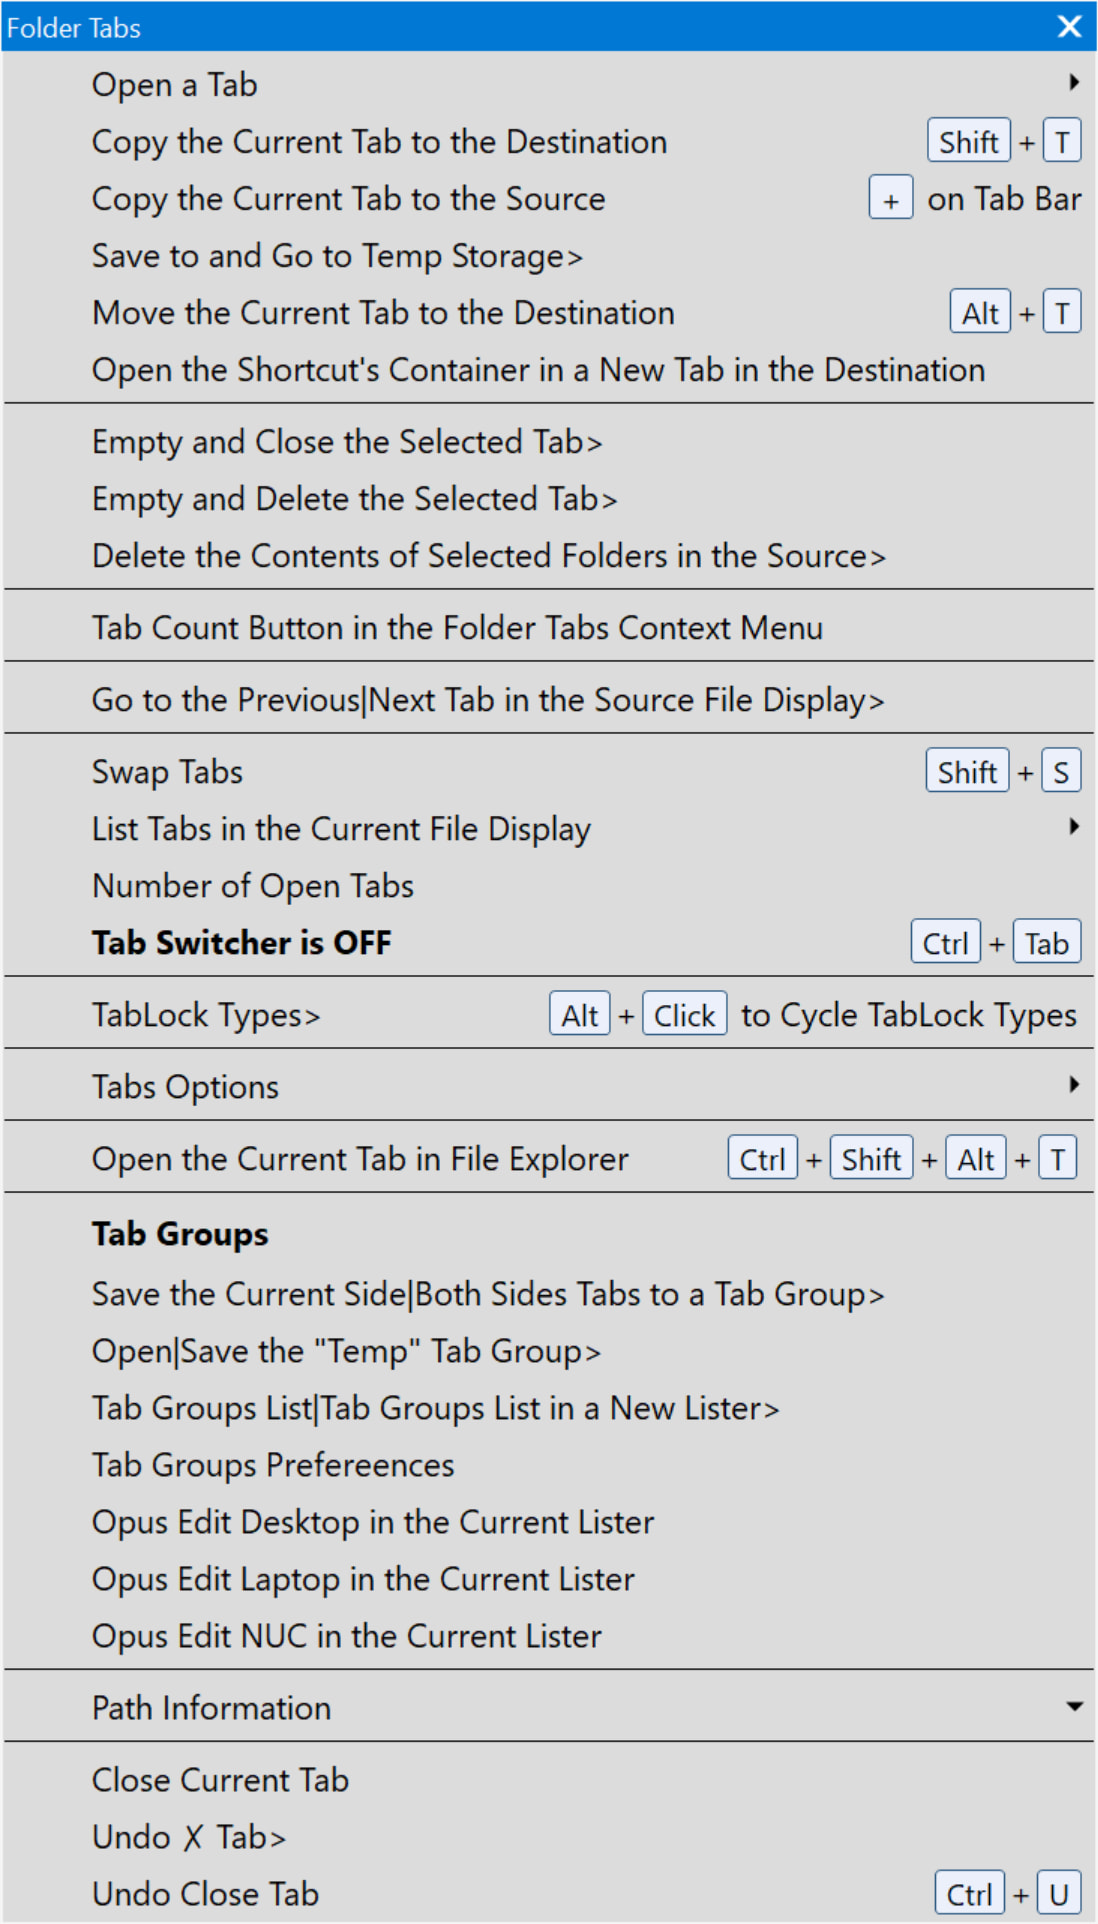This screenshot has height=1924, width=1098.
Task: Expand List Tabs in the Current File Display
Action: 1073,827
